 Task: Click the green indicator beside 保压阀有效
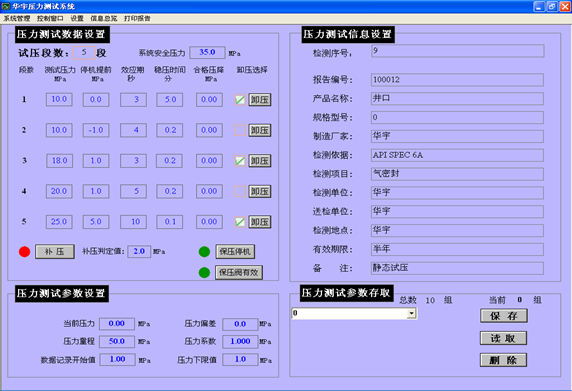[204, 272]
